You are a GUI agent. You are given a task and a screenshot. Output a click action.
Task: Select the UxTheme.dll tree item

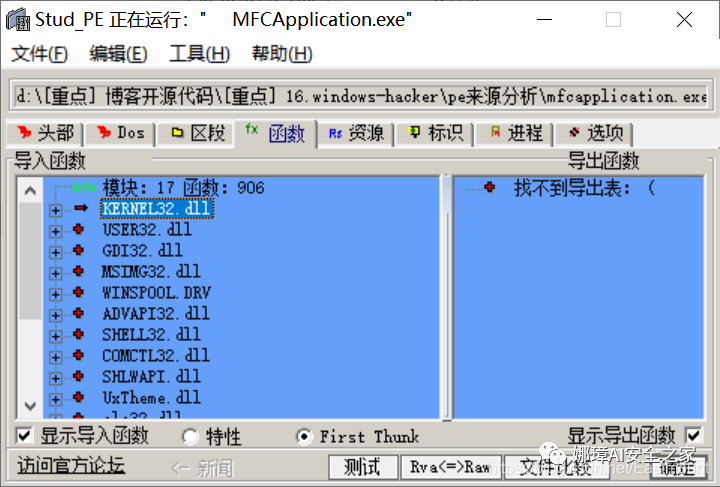click(x=151, y=397)
